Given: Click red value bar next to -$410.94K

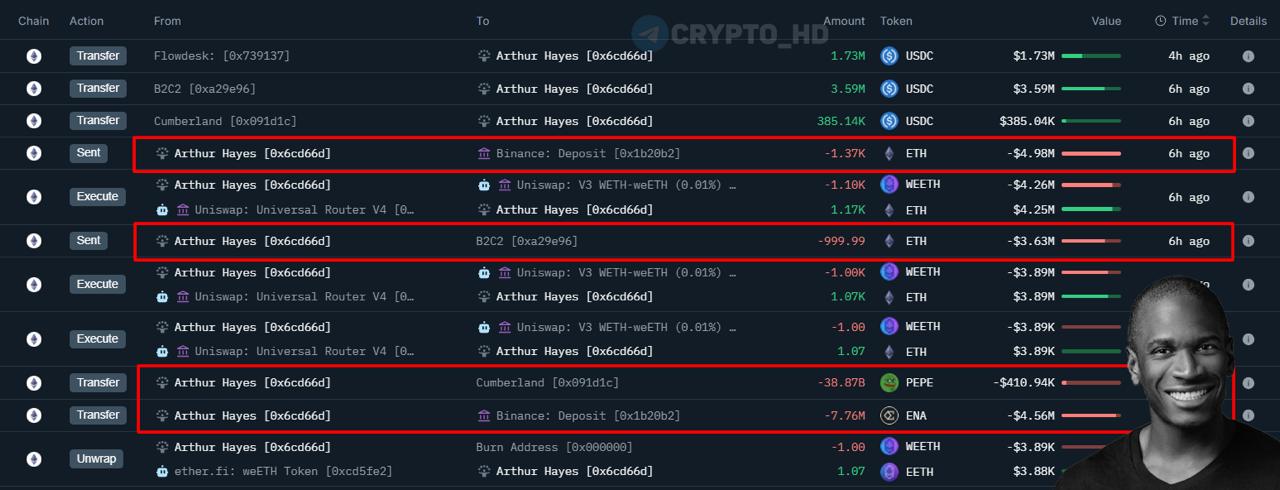Looking at the screenshot, I should (1091, 383).
